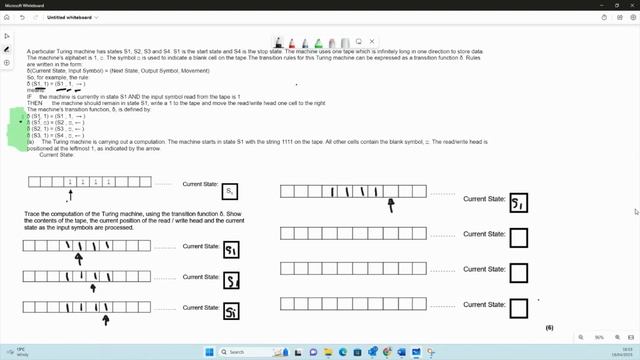640x360 pixels.
Task: Open the share icon in top right
Action: pos(620,18)
